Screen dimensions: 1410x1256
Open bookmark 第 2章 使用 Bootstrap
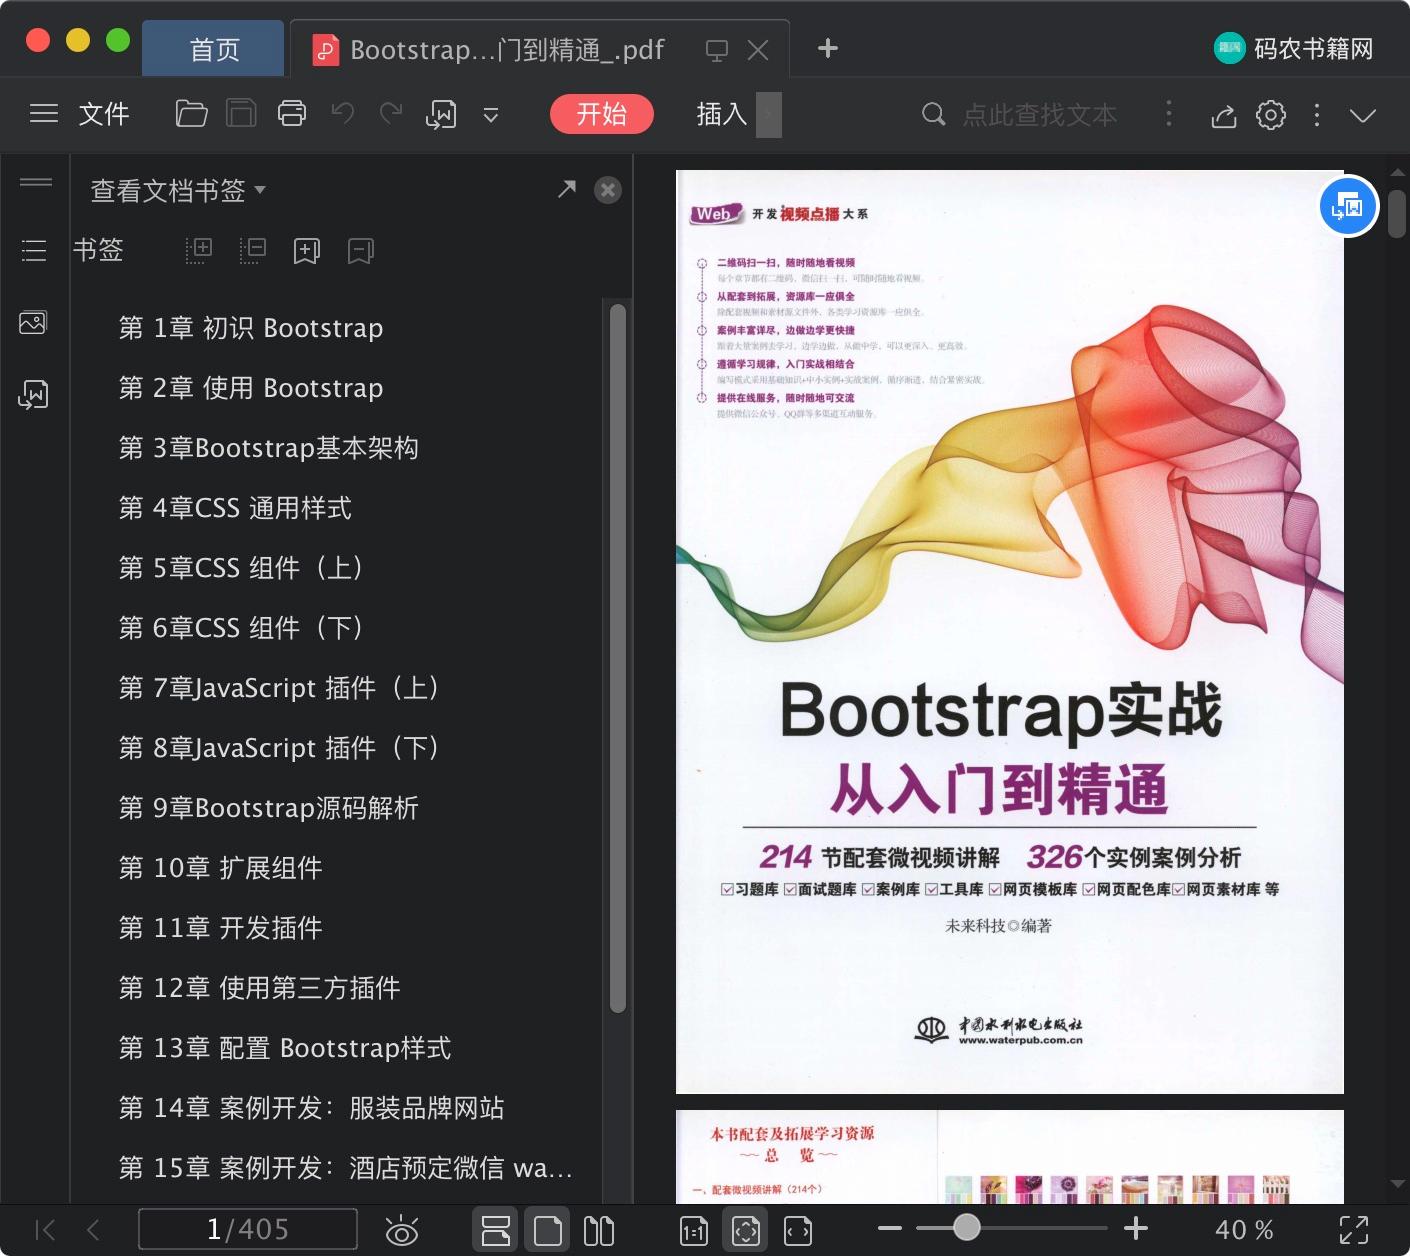pyautogui.click(x=251, y=388)
